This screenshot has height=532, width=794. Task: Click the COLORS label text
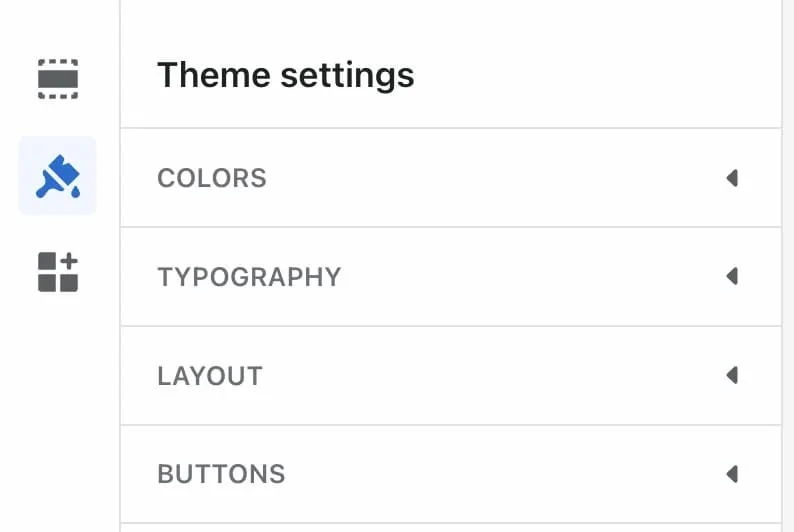[x=212, y=178]
